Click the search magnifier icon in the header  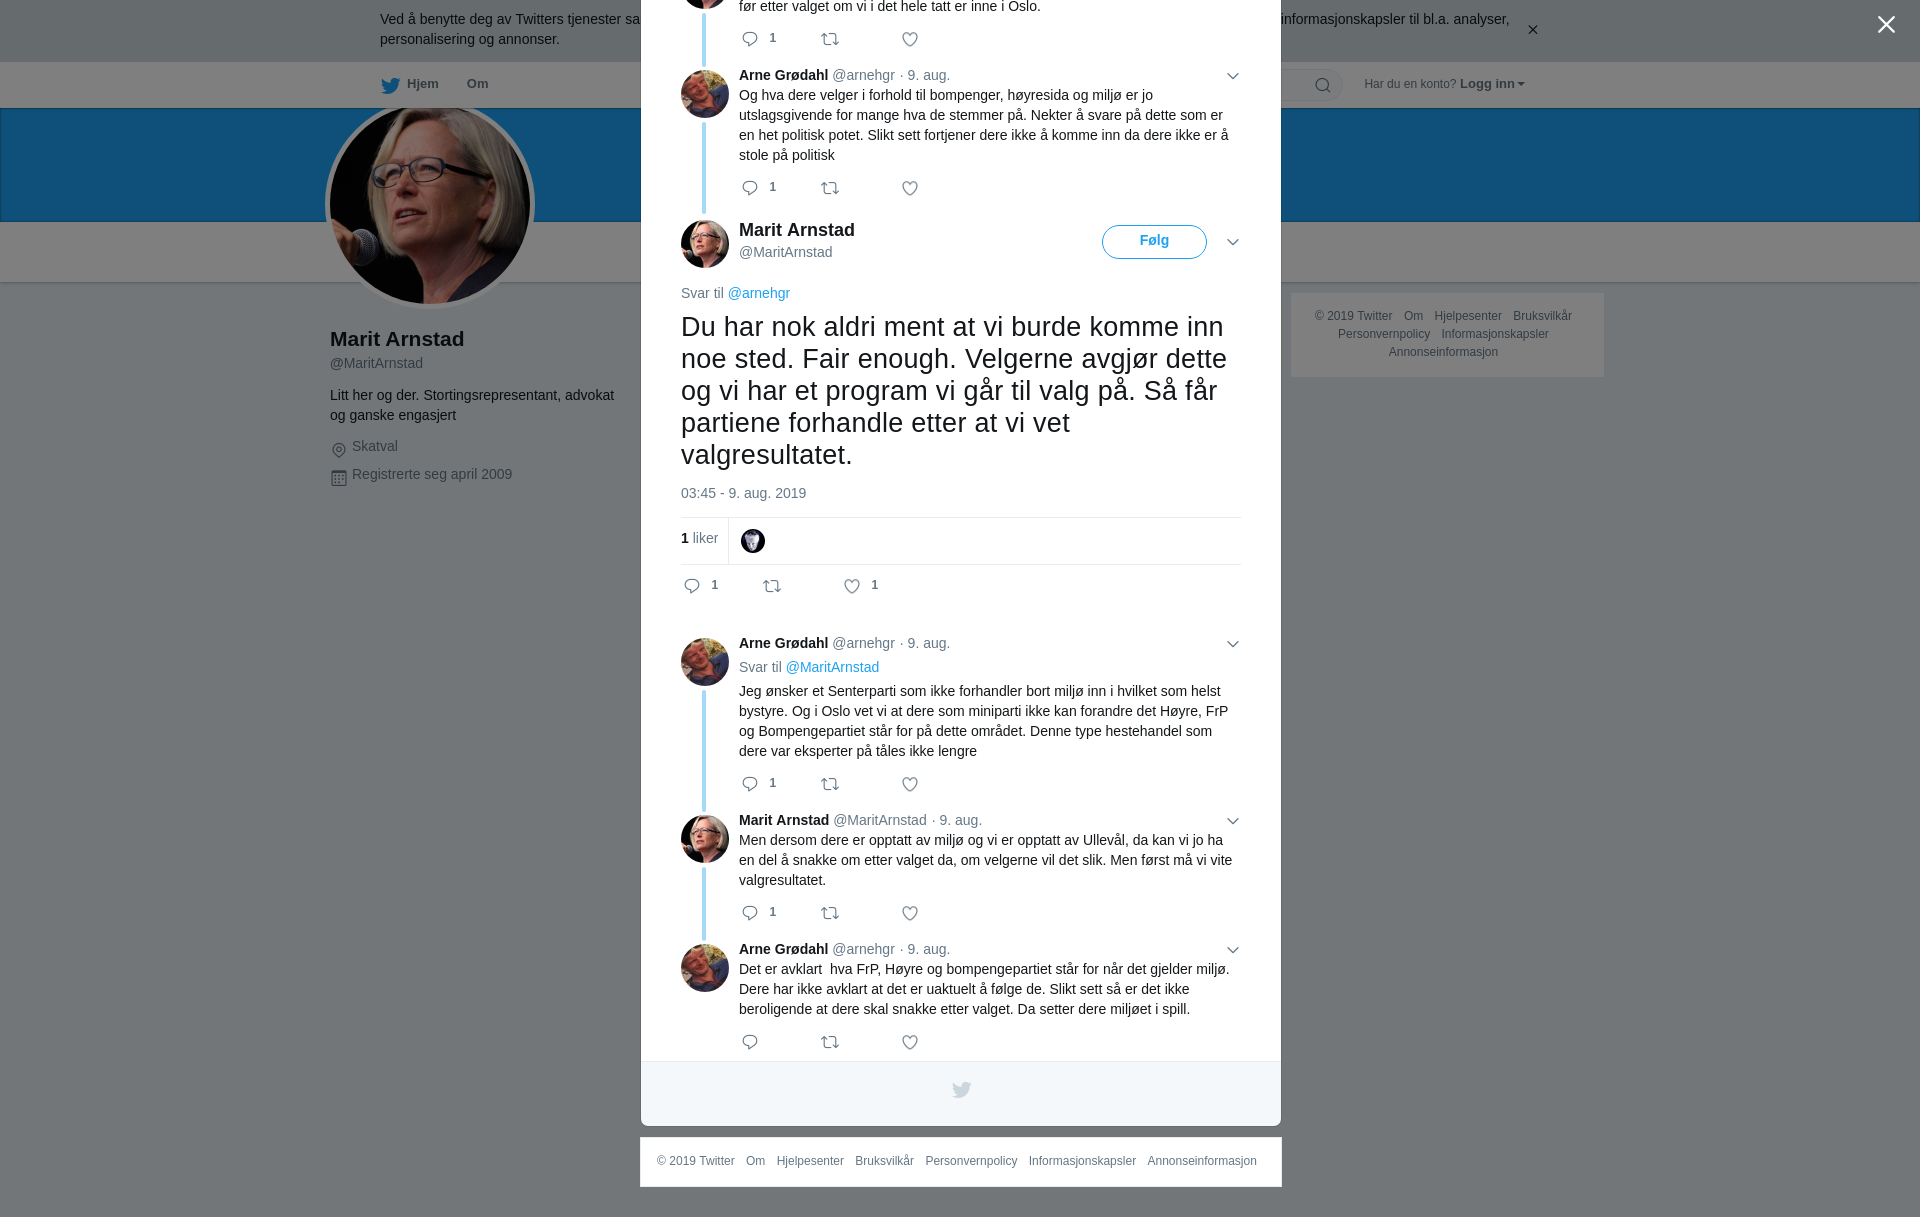coord(1323,85)
